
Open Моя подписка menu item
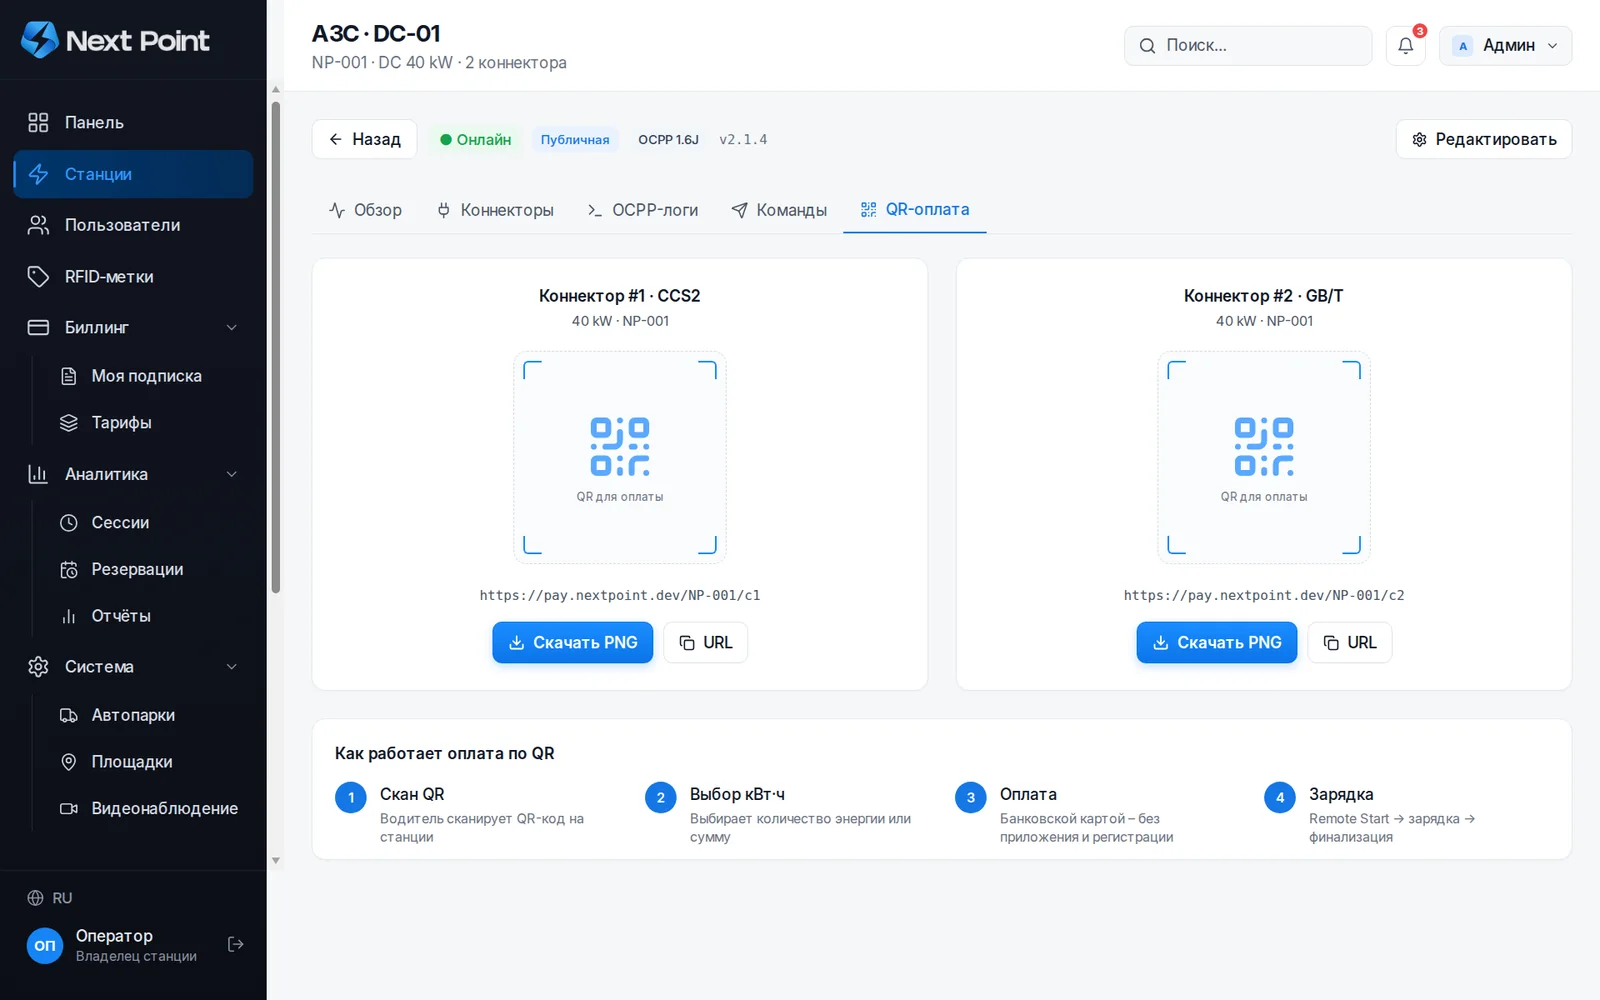149,376
